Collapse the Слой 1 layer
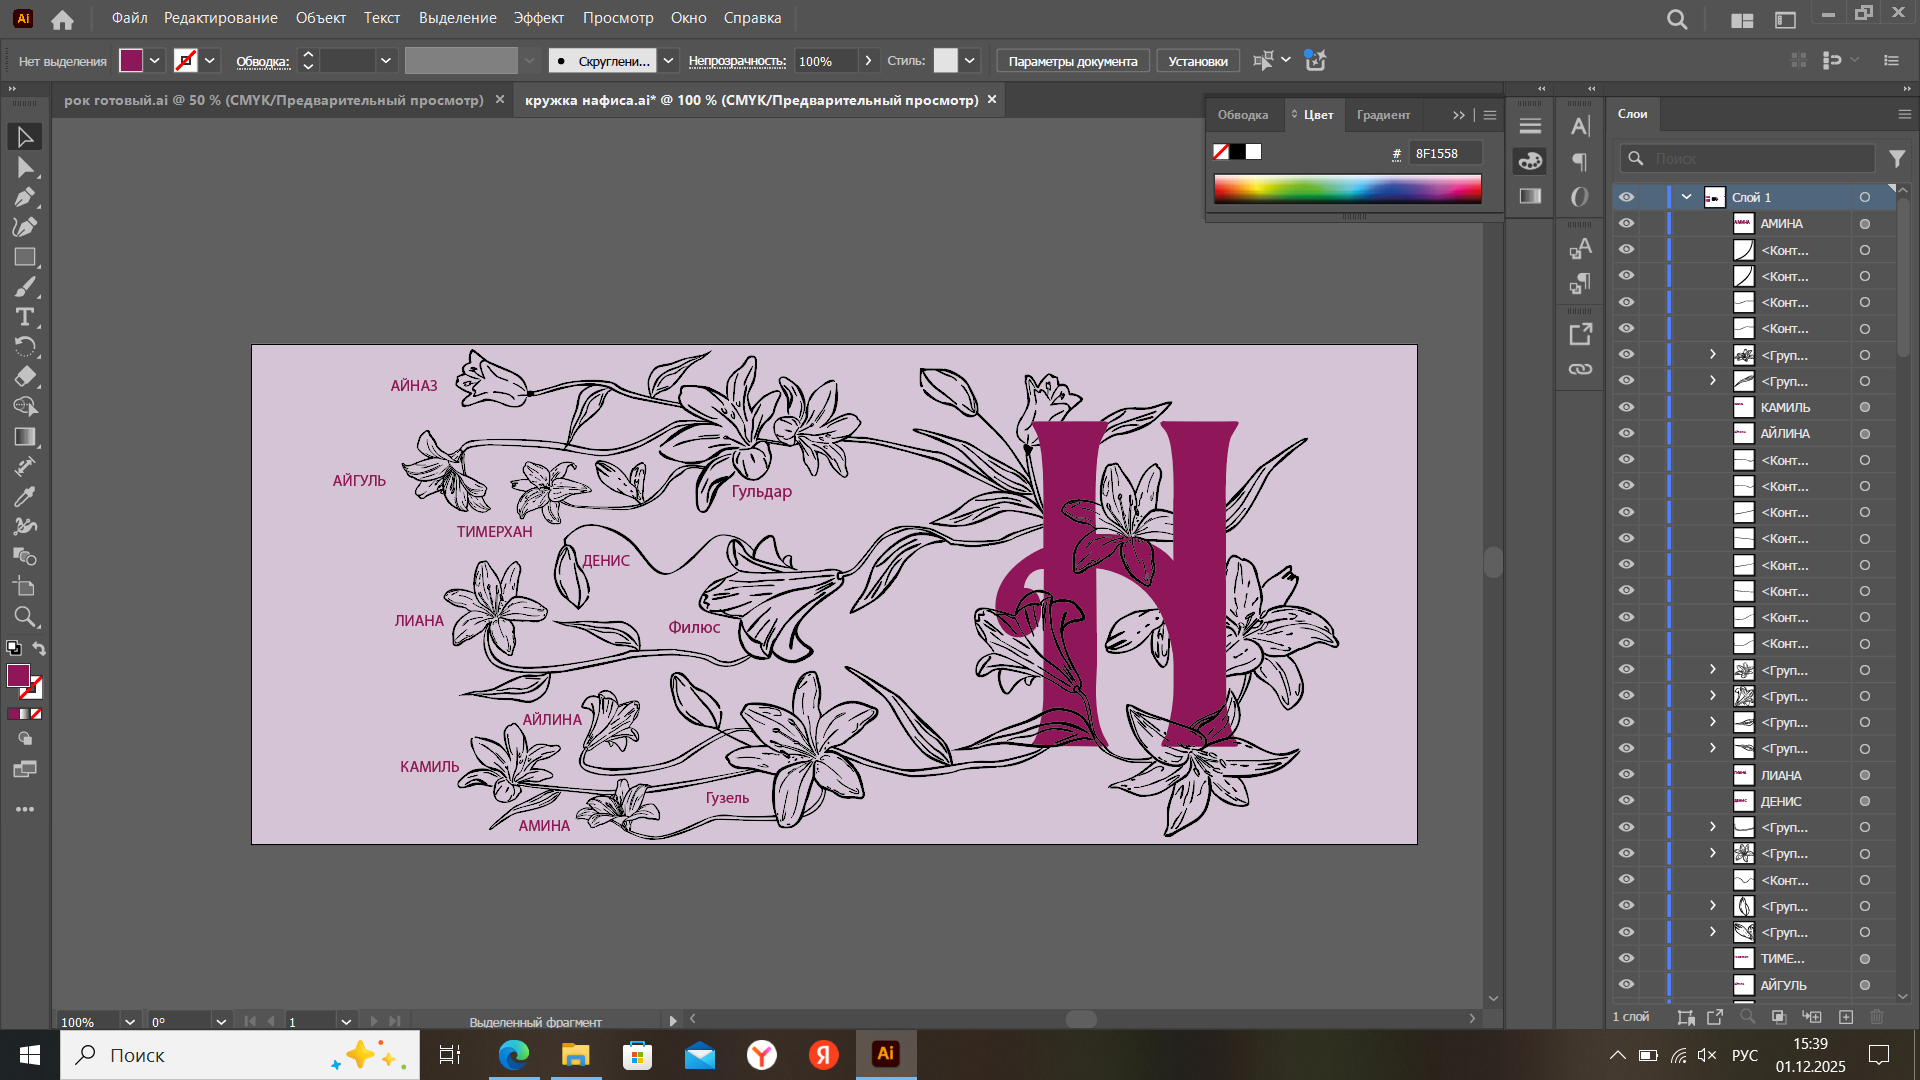Screen dimensions: 1920x1080 click(x=1687, y=197)
